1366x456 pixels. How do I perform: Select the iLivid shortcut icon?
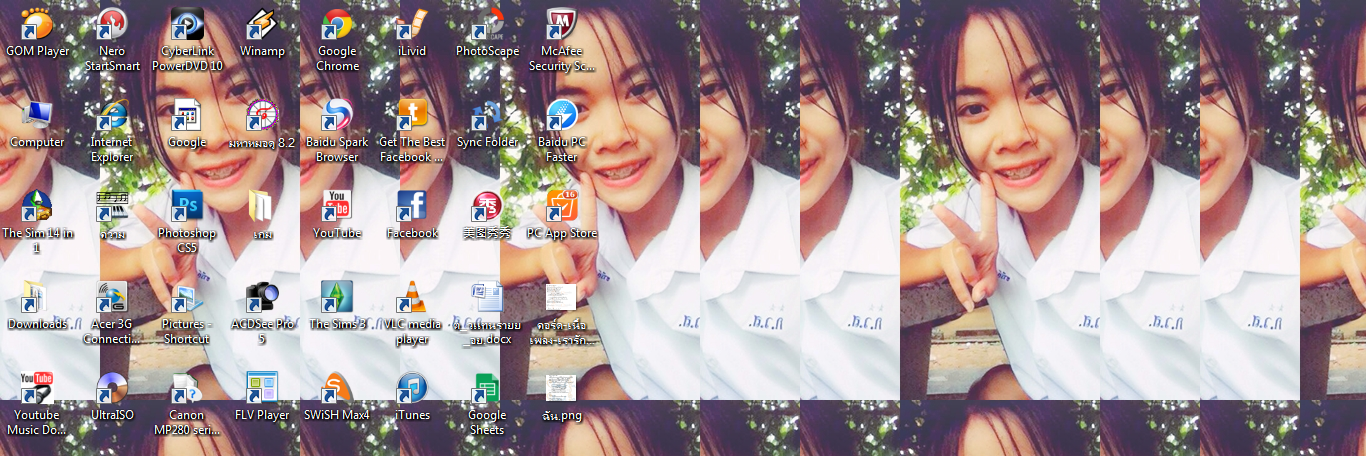412,24
